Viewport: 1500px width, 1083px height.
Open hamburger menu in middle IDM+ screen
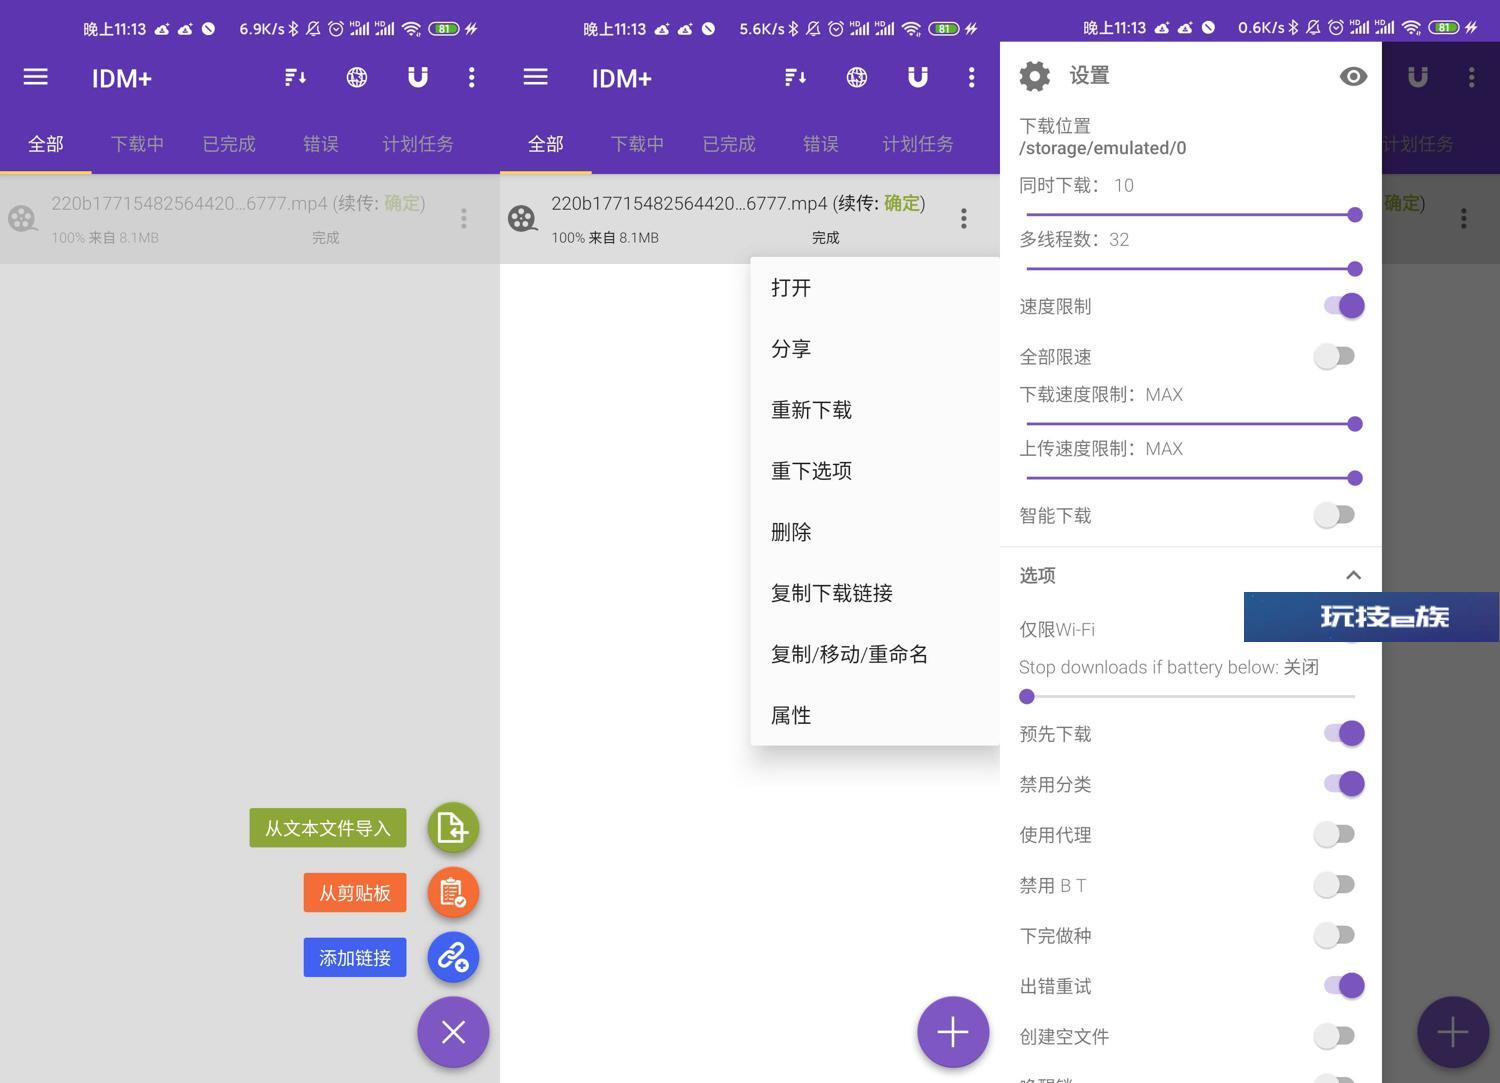coord(535,77)
